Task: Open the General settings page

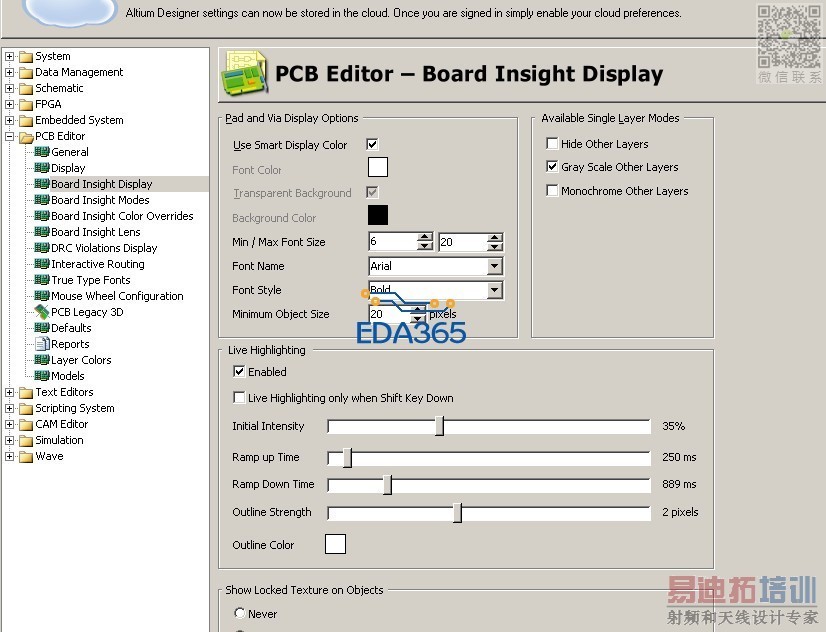Action: [x=70, y=152]
